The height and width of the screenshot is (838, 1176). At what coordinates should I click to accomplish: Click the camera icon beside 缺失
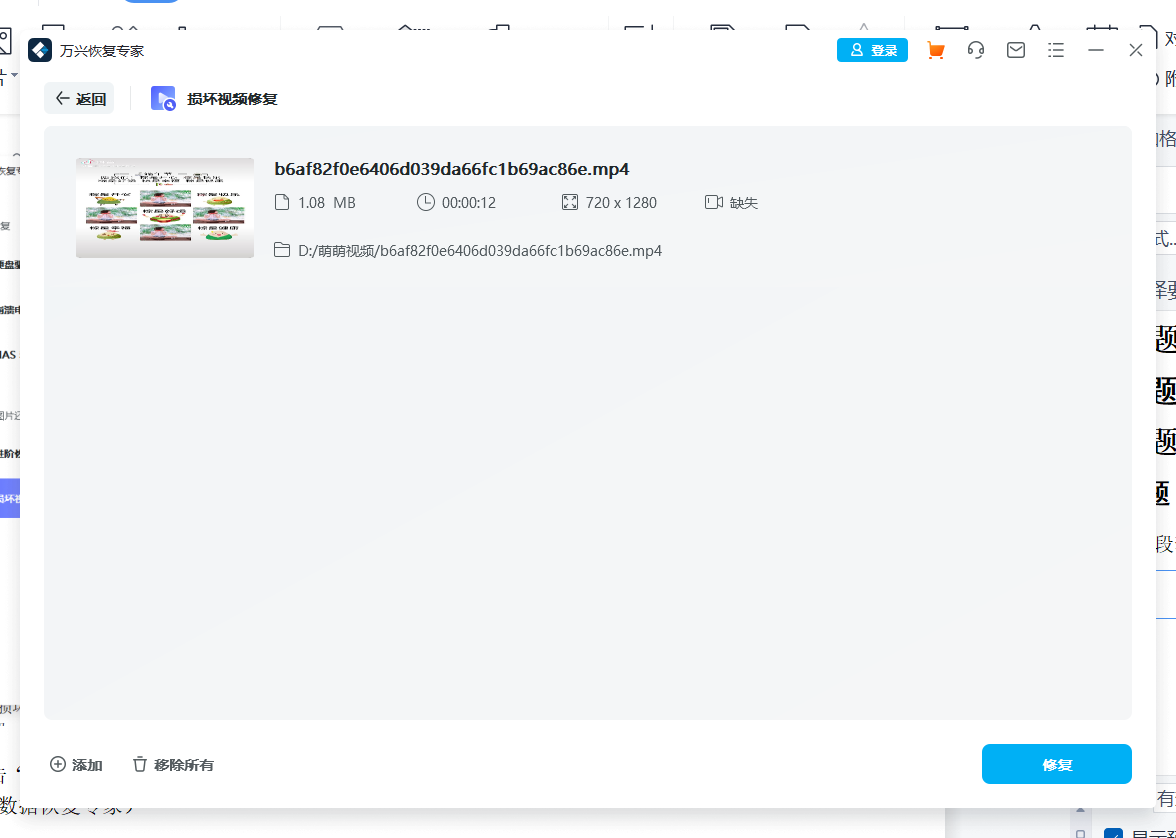tap(713, 203)
